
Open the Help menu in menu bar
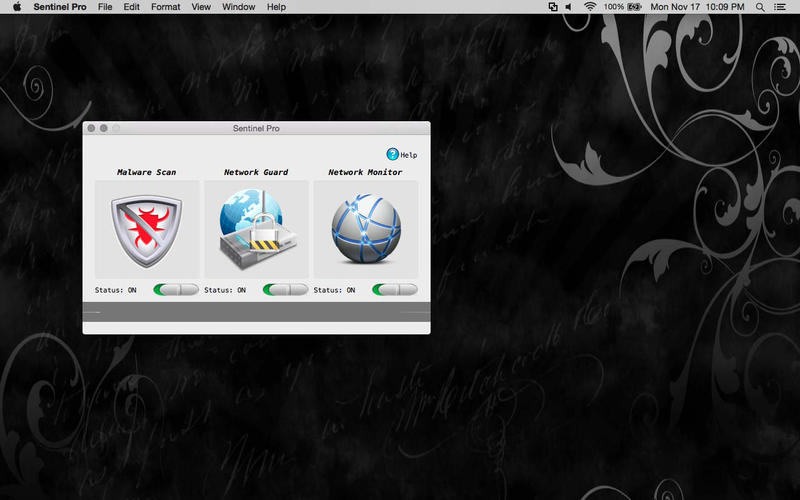(x=276, y=7)
